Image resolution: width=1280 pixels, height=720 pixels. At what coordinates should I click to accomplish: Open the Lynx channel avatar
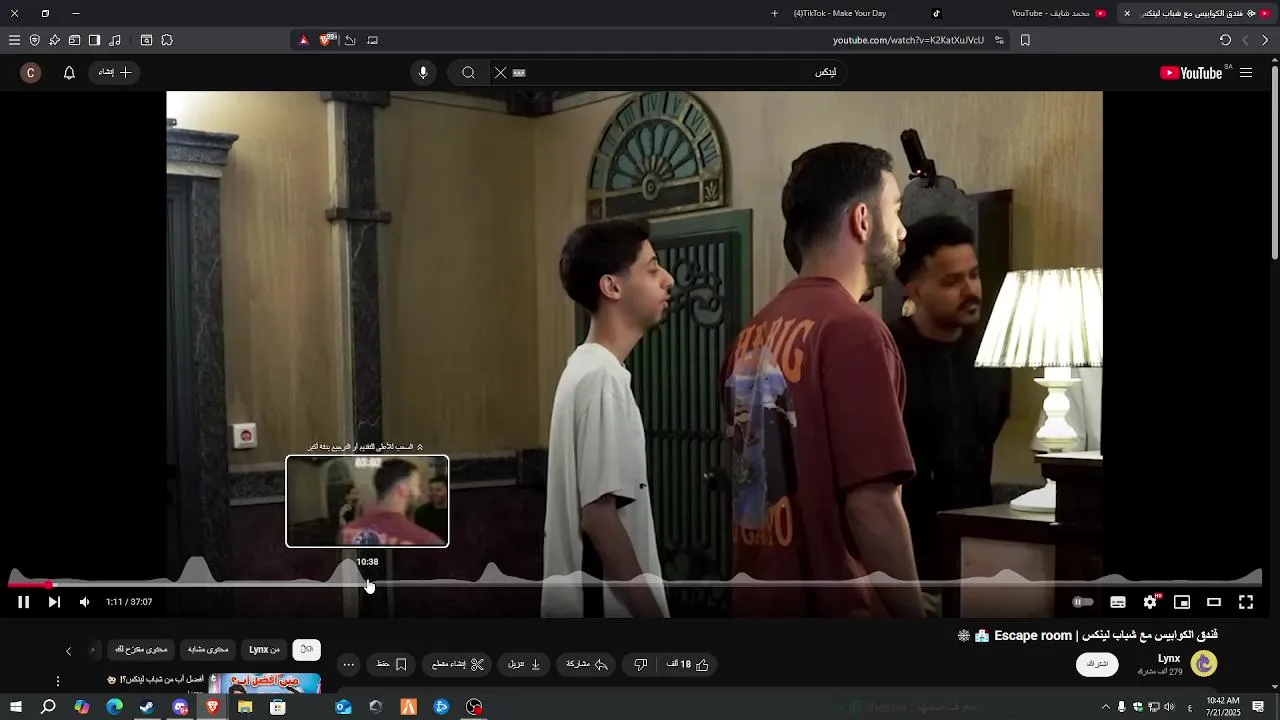point(1204,663)
